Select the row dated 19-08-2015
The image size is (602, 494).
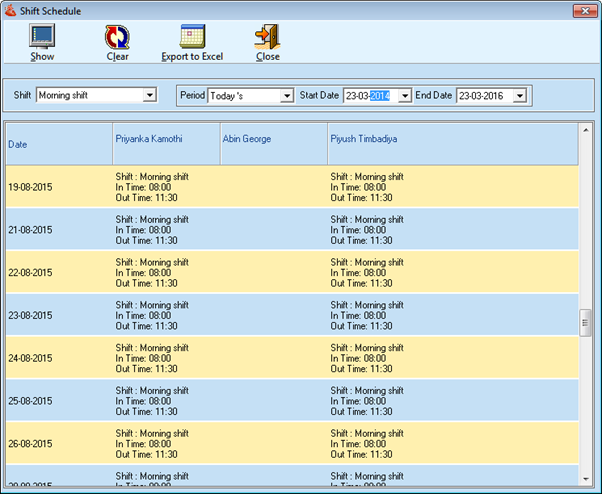coord(30,187)
